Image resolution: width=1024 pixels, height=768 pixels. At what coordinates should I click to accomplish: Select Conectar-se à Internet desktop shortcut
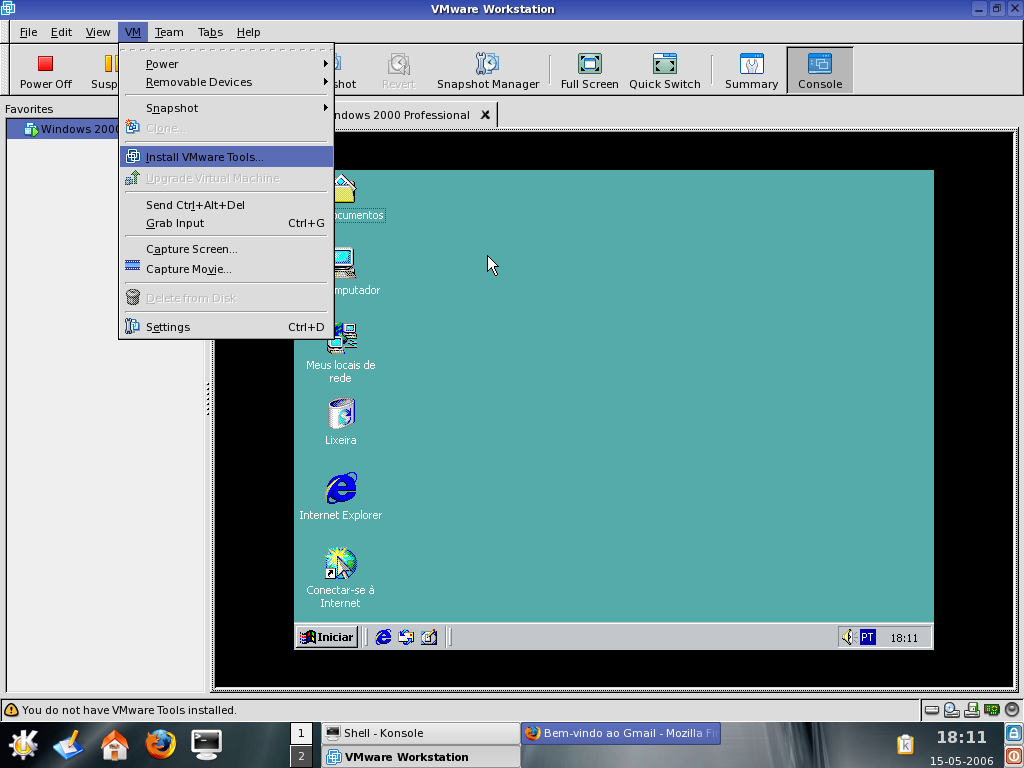pyautogui.click(x=340, y=578)
